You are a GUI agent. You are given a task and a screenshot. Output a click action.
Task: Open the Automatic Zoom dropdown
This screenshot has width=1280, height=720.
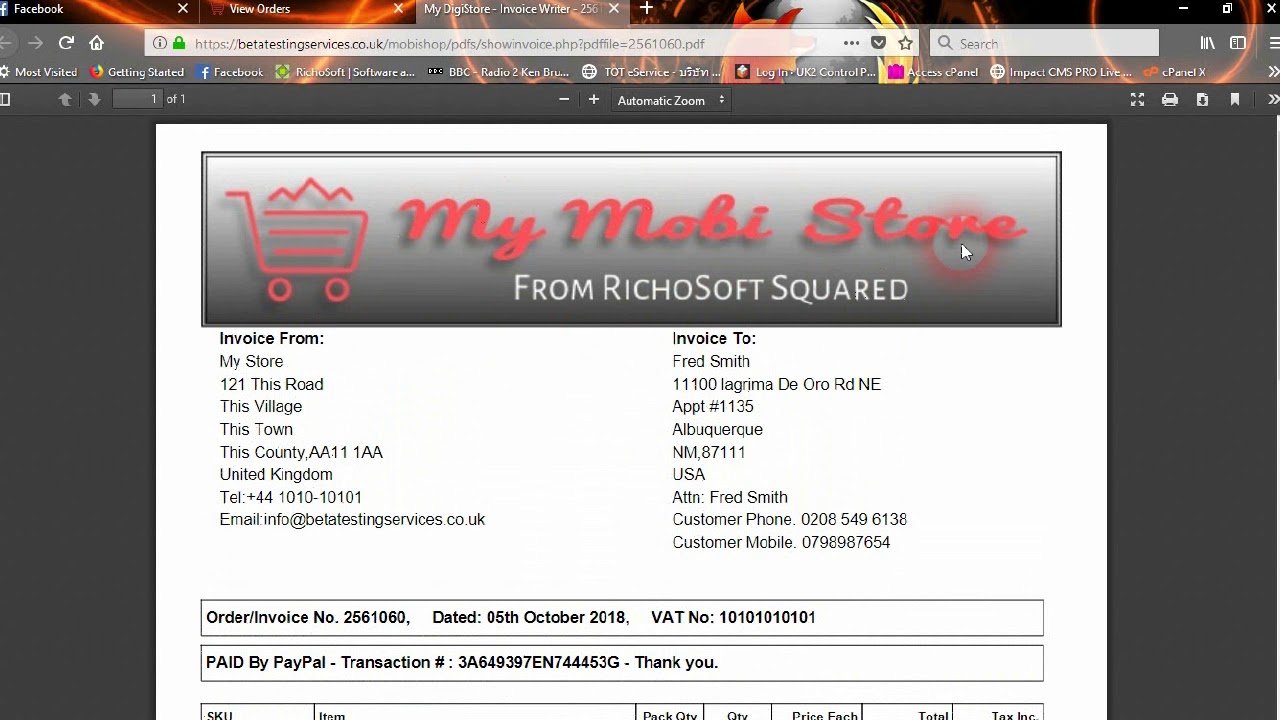tap(671, 100)
